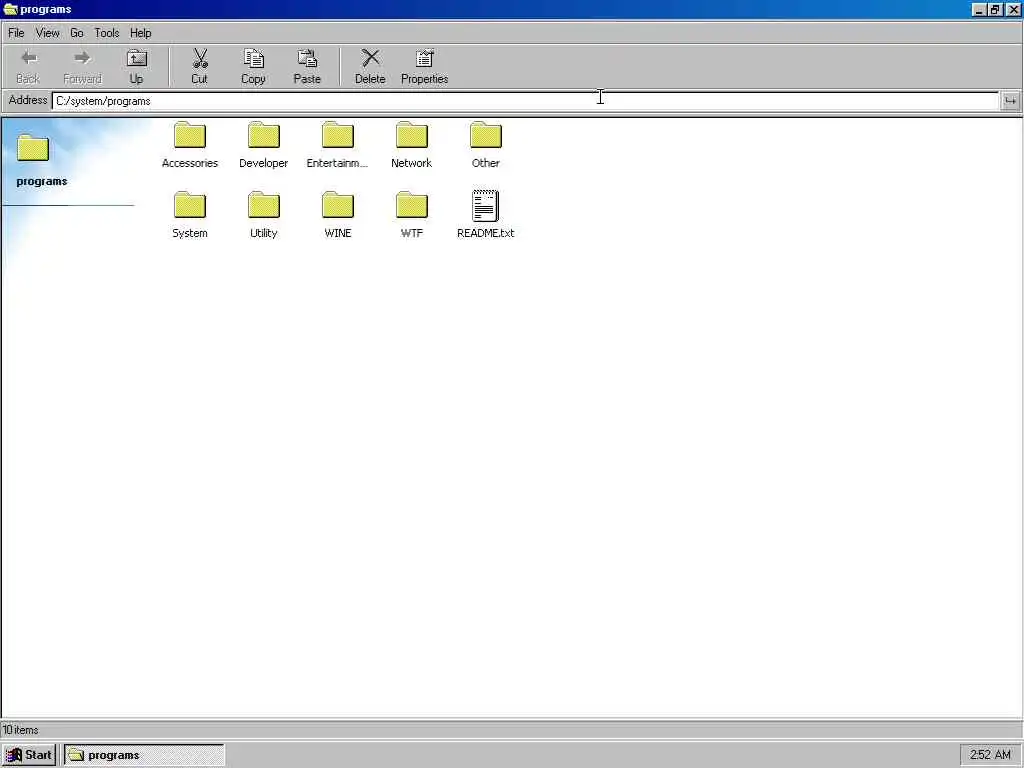The width and height of the screenshot is (1024, 768).
Task: Click the '10 items' status bar text
Action: click(x=21, y=729)
